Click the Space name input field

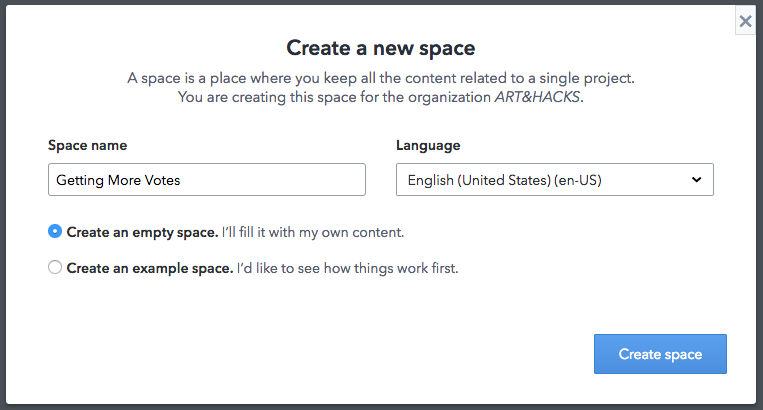(207, 180)
